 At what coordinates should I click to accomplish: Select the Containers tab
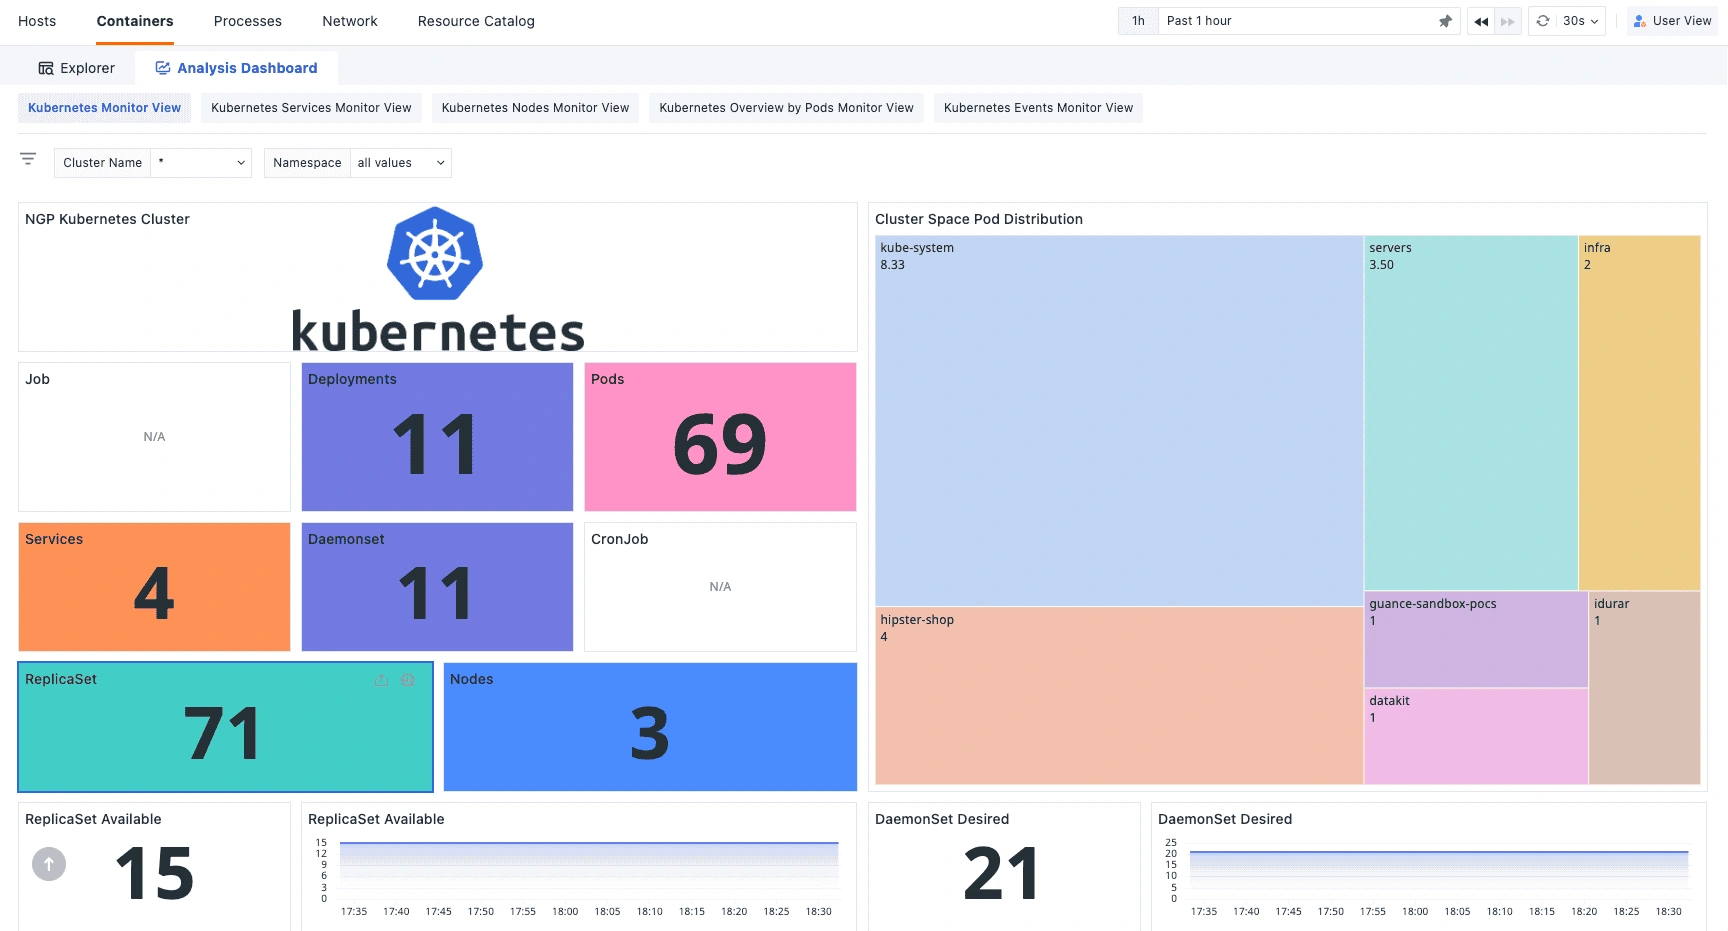(135, 21)
